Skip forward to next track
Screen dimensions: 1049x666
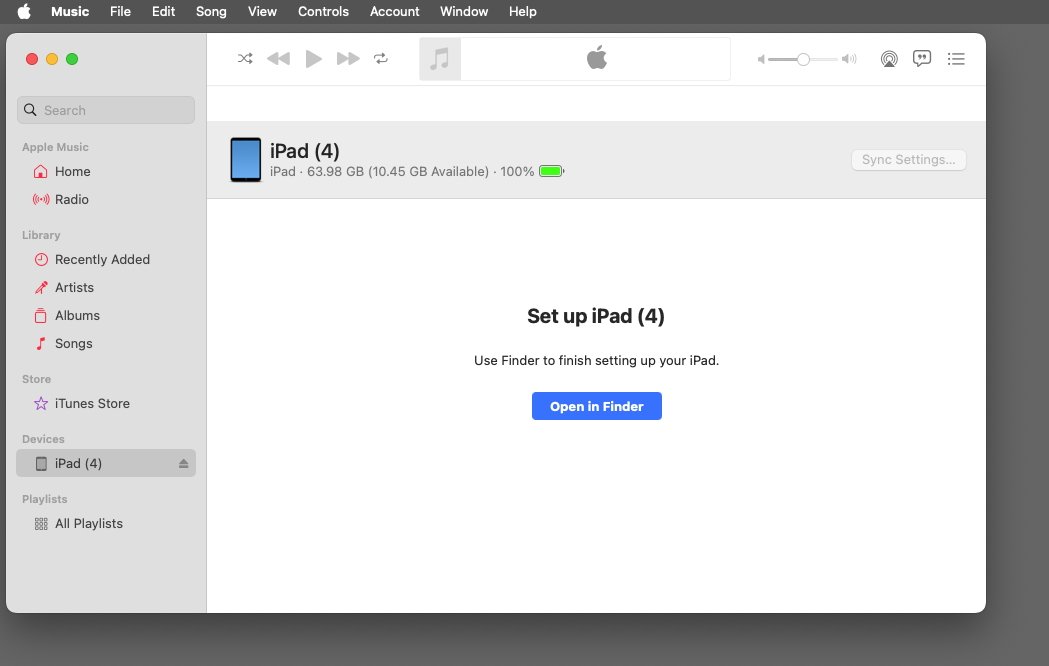tap(347, 59)
